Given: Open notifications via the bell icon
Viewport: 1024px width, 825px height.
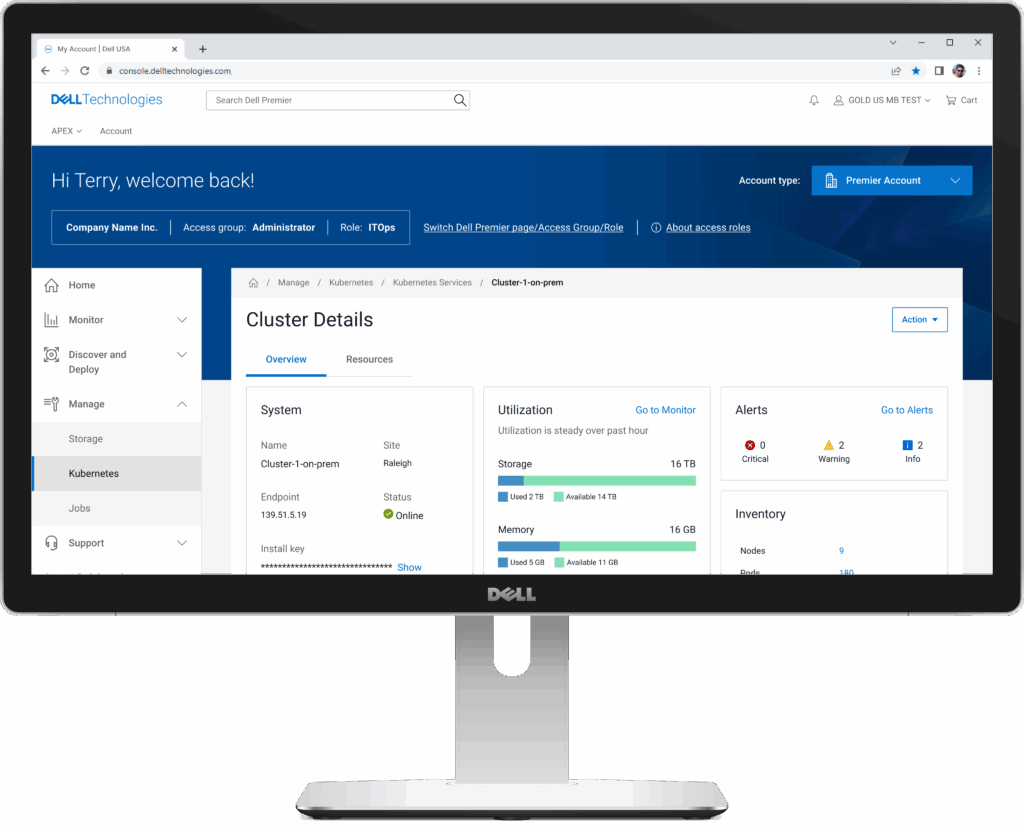Looking at the screenshot, I should [x=813, y=100].
